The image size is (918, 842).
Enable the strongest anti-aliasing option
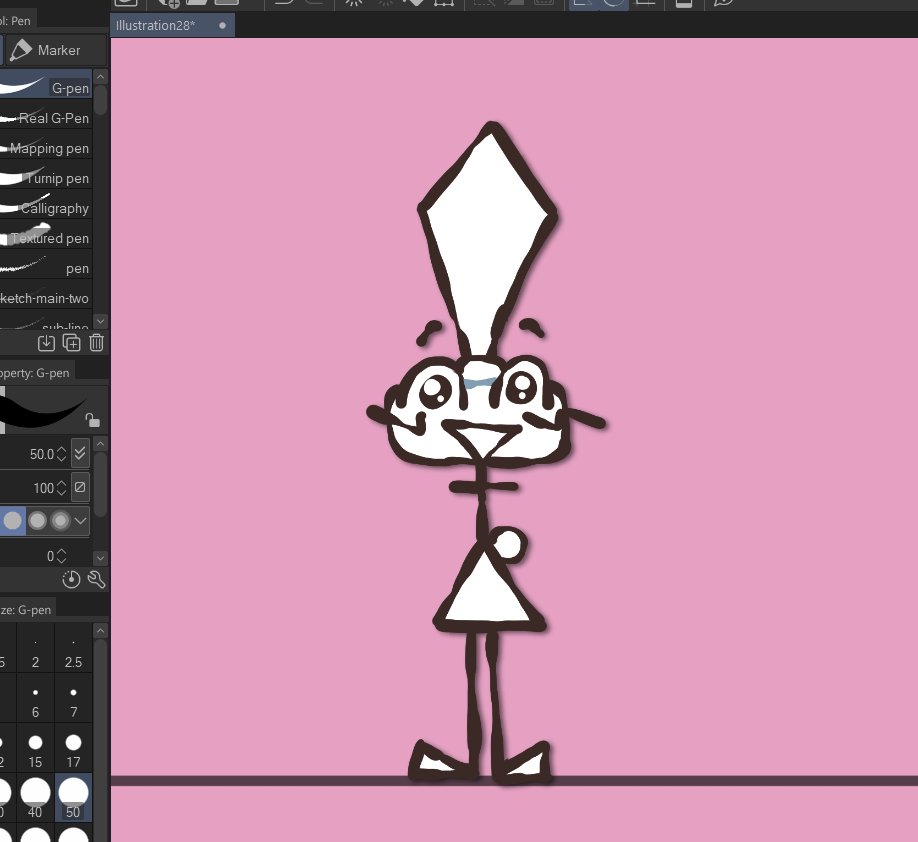point(59,520)
